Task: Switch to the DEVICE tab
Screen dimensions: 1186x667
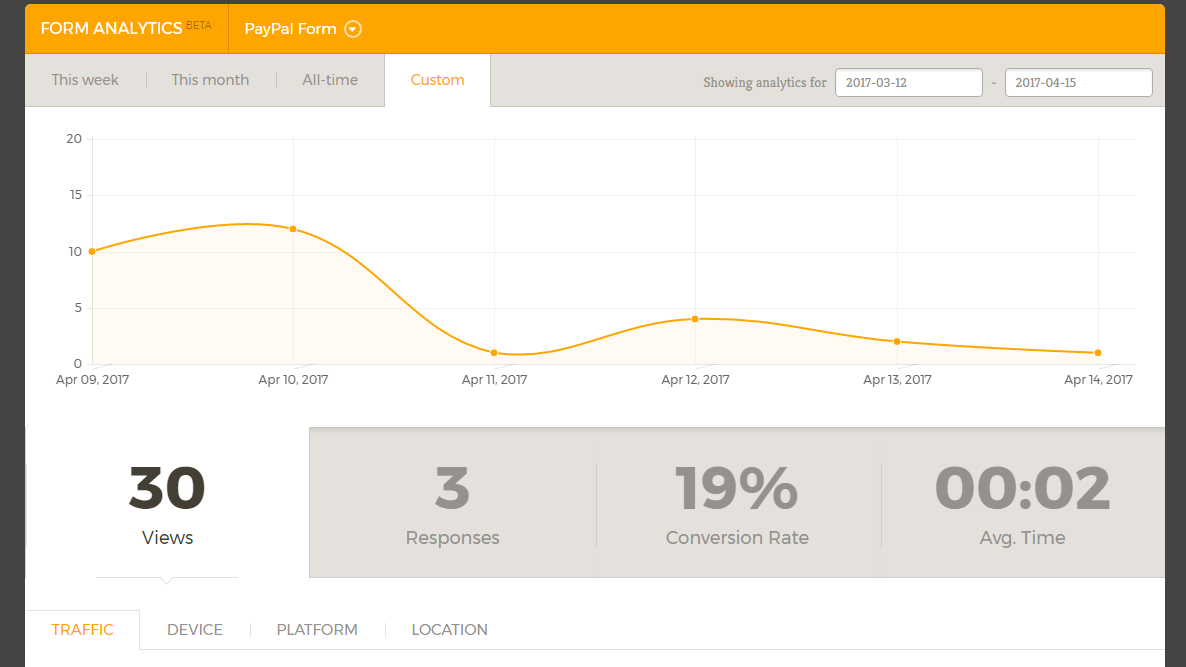Action: pos(195,630)
